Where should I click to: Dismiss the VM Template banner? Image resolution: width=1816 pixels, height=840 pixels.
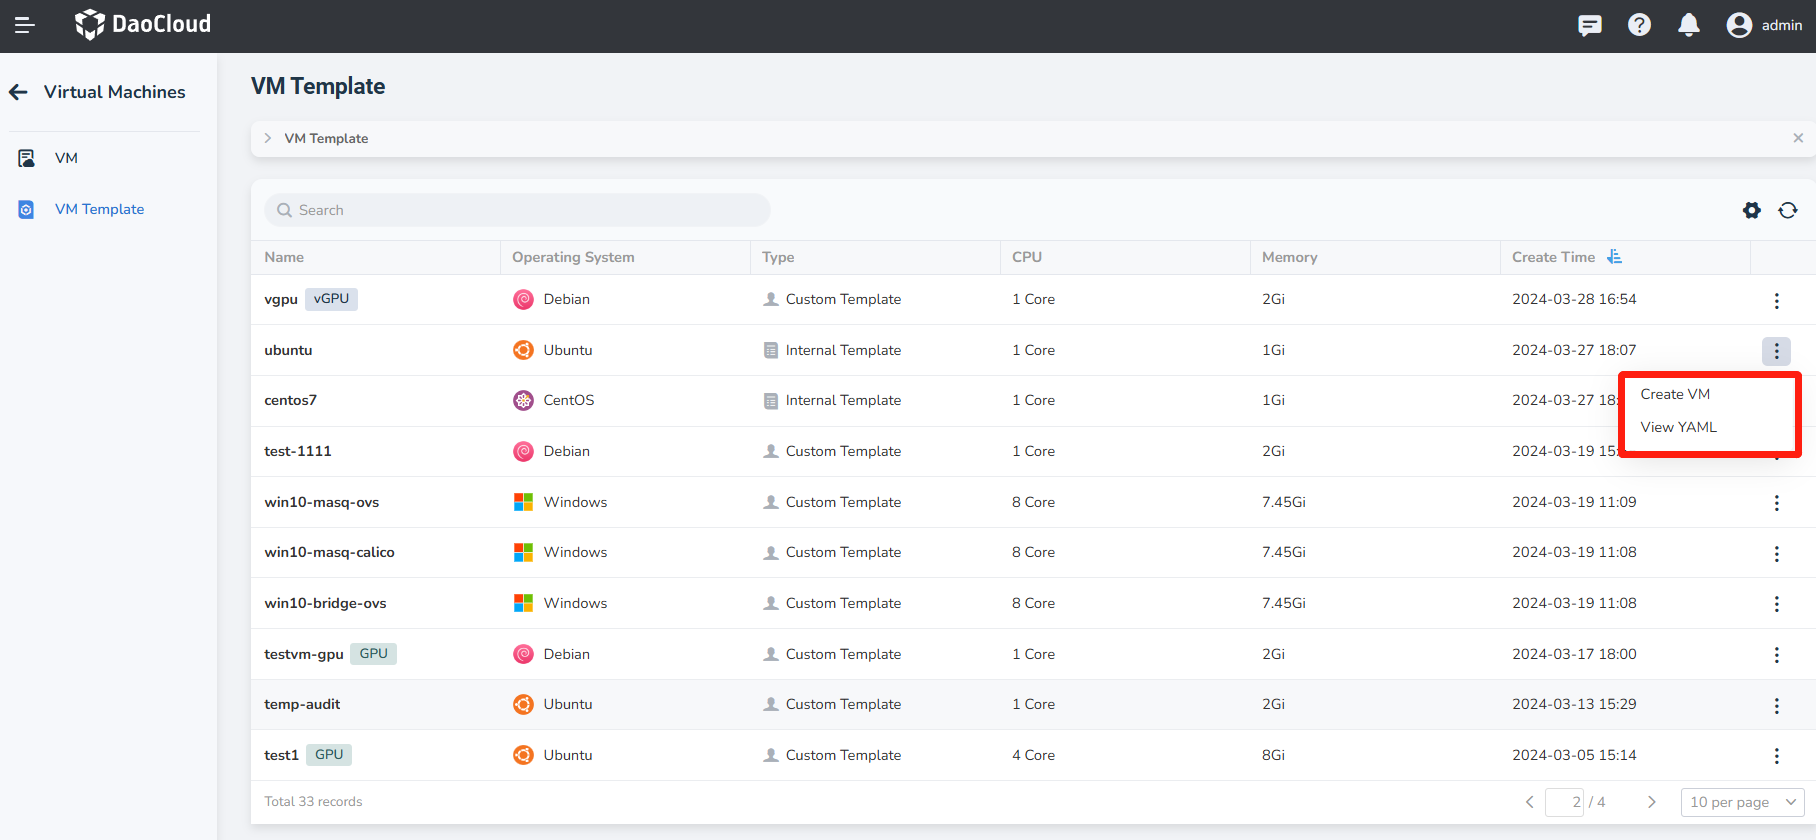pyautogui.click(x=1798, y=138)
